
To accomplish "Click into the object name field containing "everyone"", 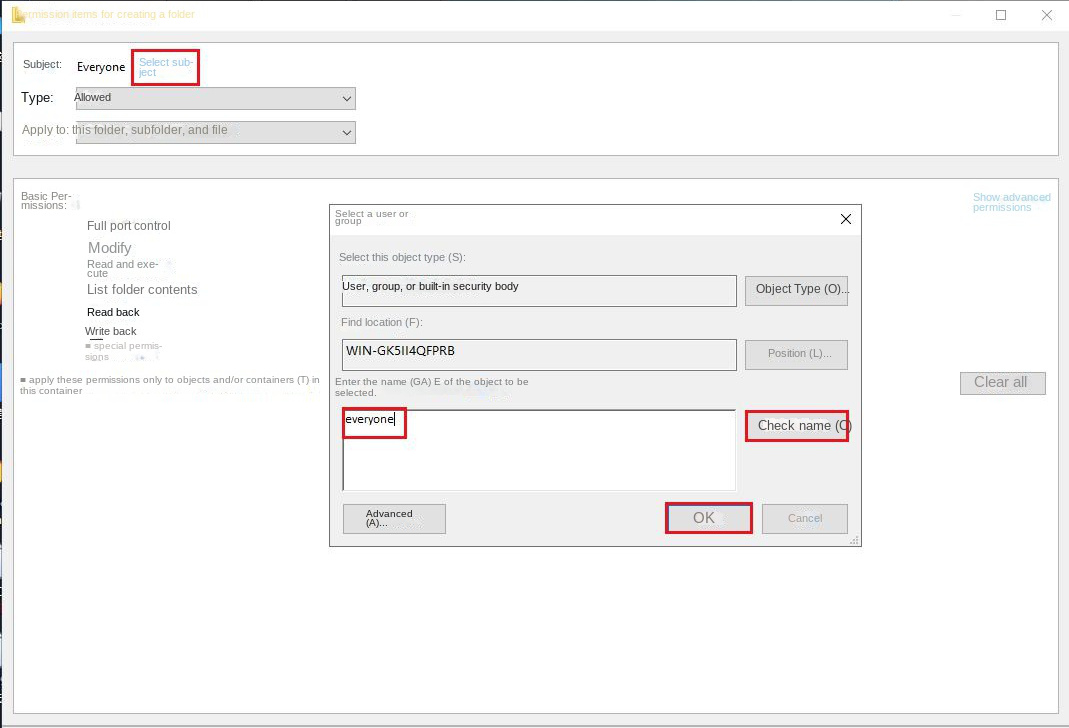I will [538, 449].
